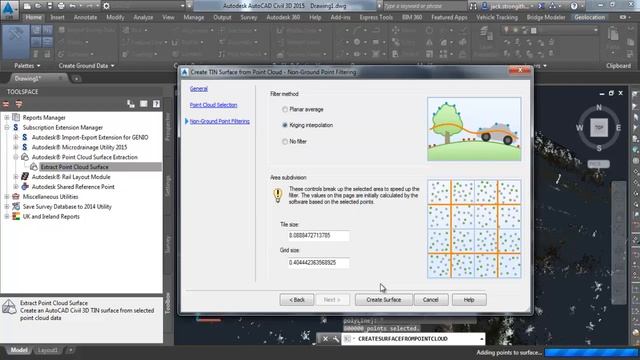Image resolution: width=640 pixels, height=360 pixels.
Task: Click the Plot printer icon in quick access toolbar
Action: pos(61,6)
